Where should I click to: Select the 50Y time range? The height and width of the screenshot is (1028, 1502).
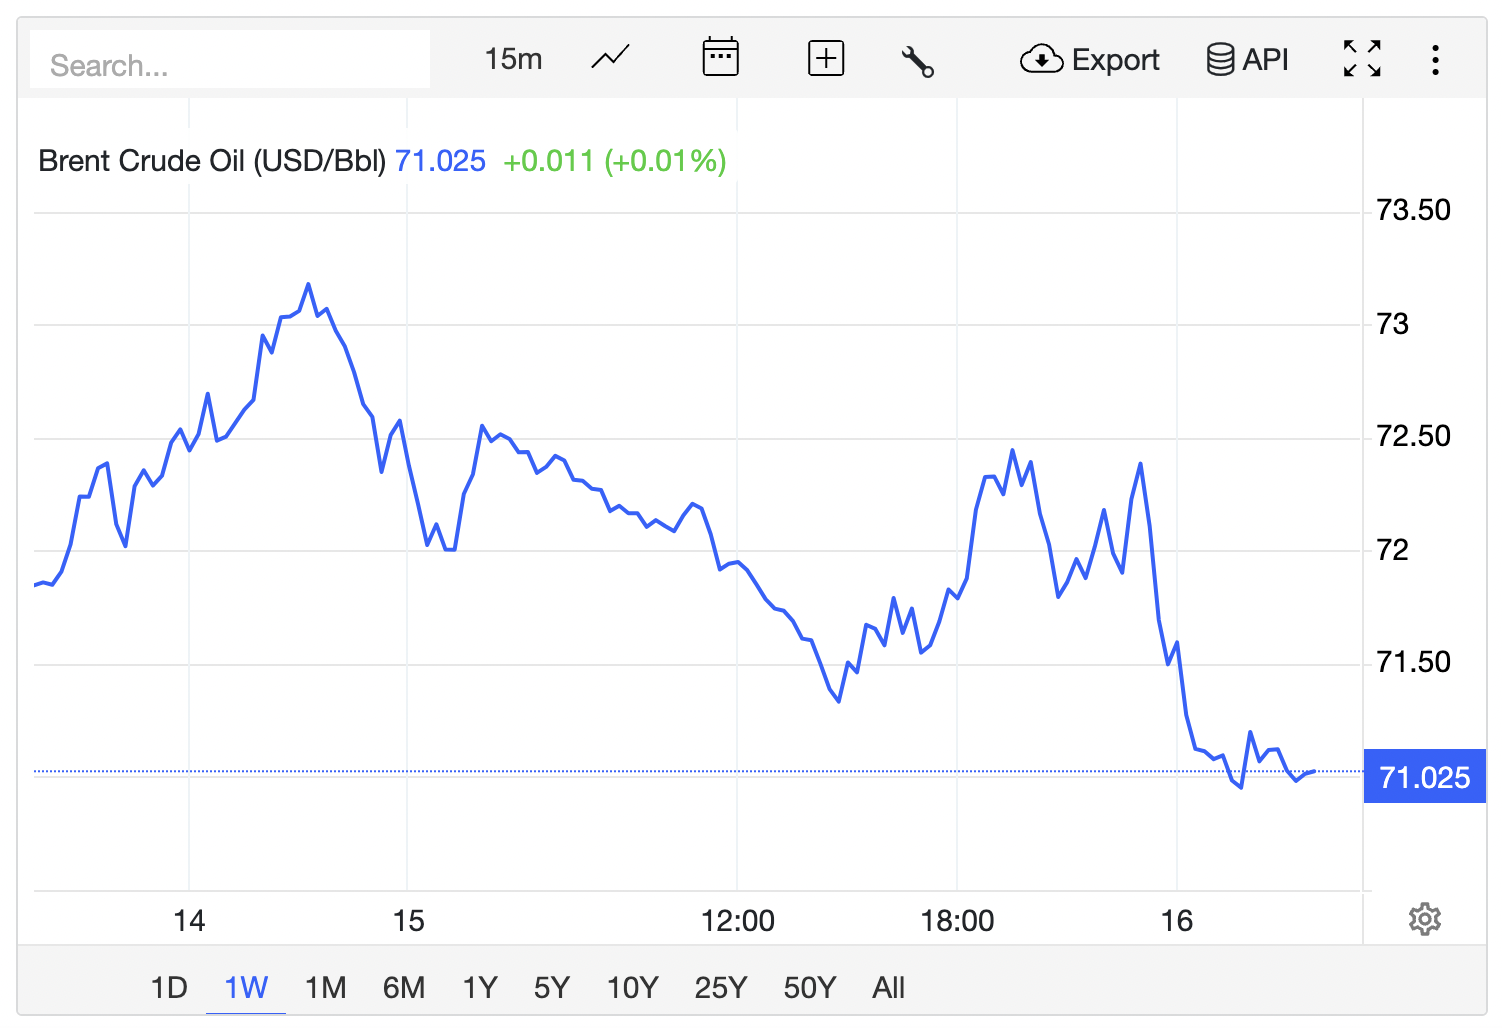[x=809, y=988]
